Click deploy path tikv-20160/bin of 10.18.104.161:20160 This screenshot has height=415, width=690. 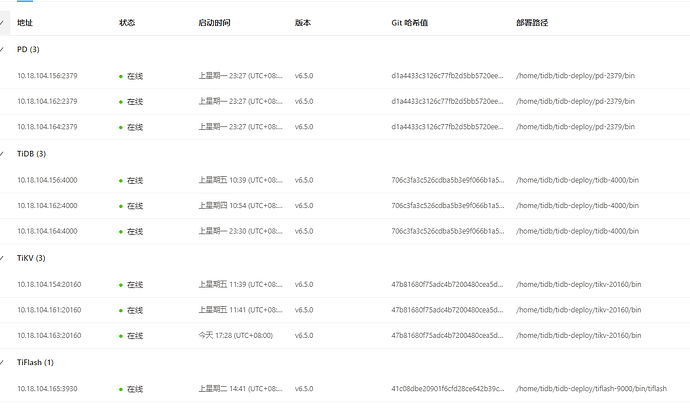579,310
